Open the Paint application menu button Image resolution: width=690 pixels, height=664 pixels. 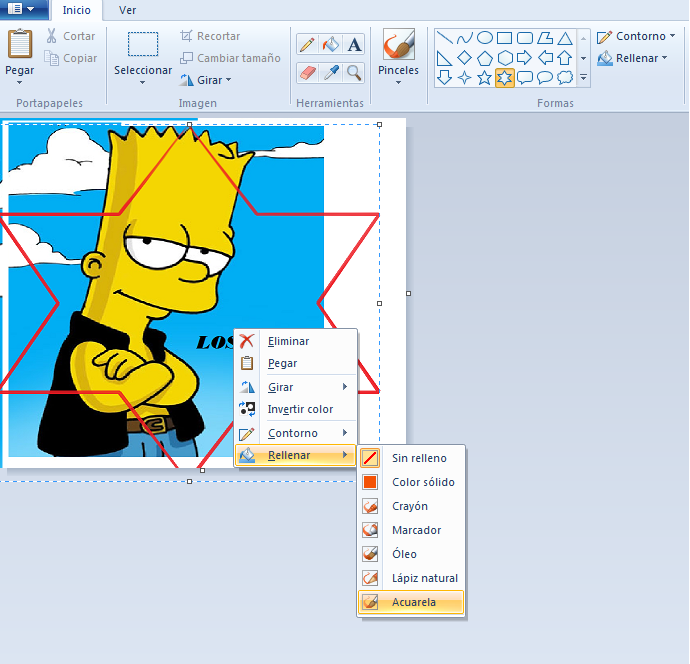point(22,9)
